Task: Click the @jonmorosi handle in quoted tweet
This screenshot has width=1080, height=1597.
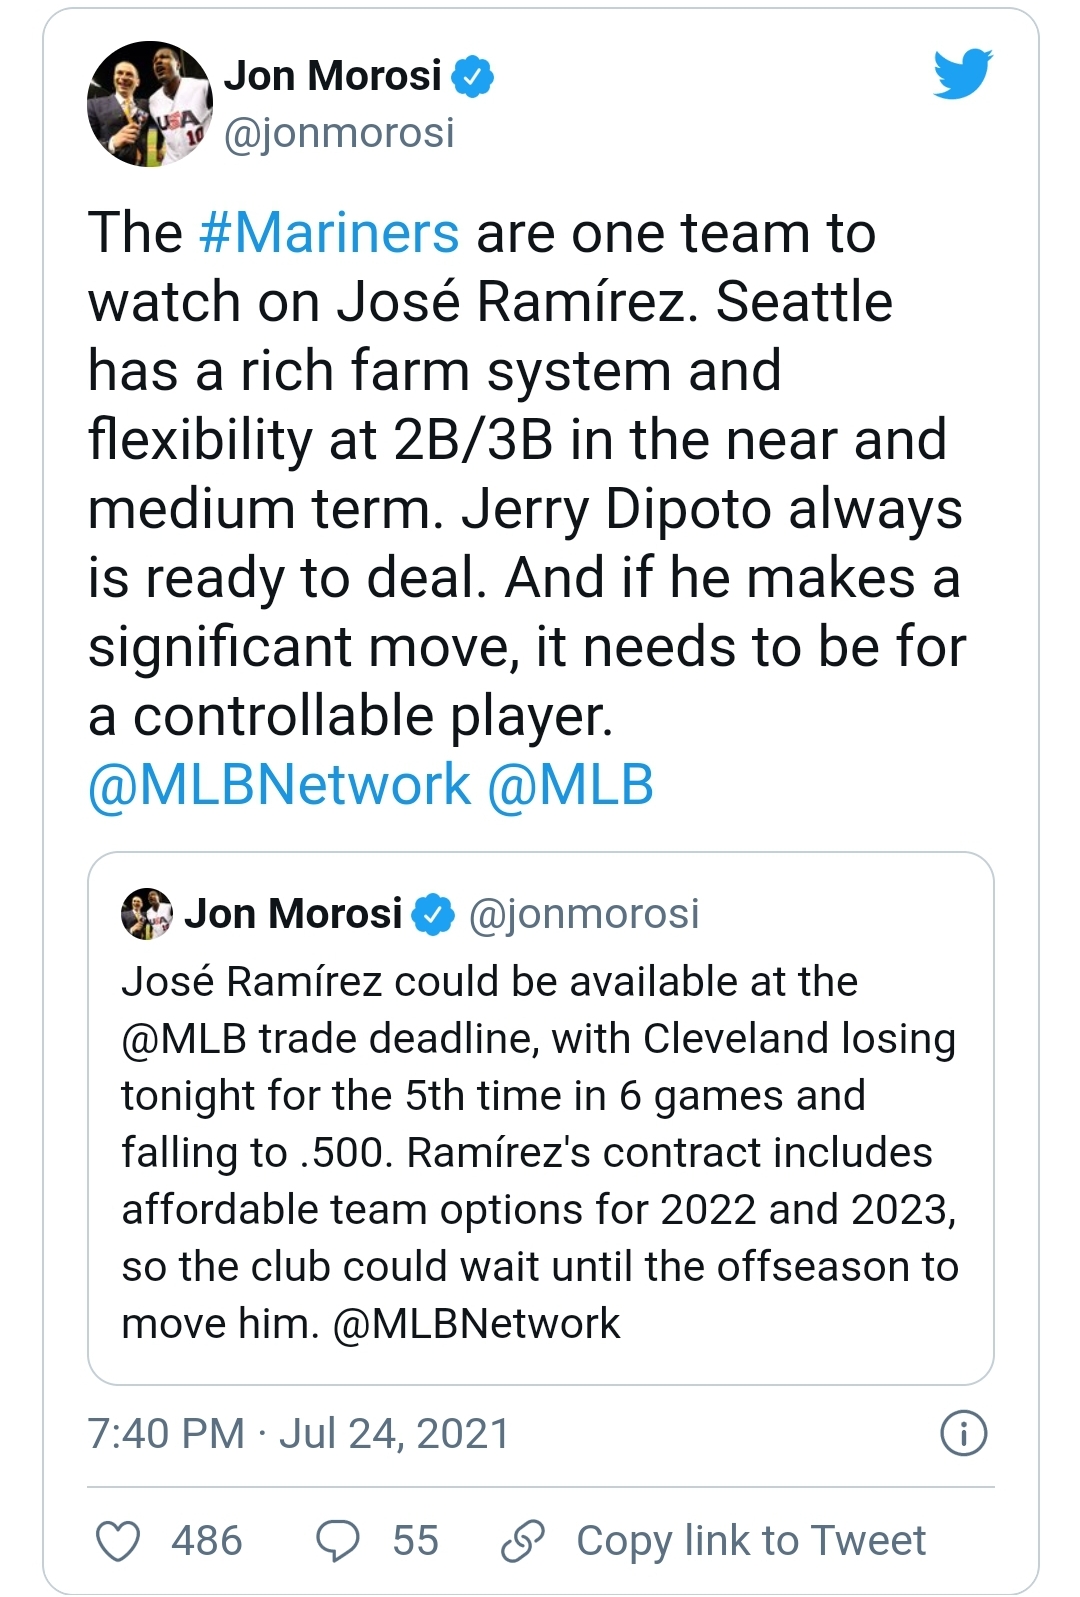Action: [x=584, y=914]
